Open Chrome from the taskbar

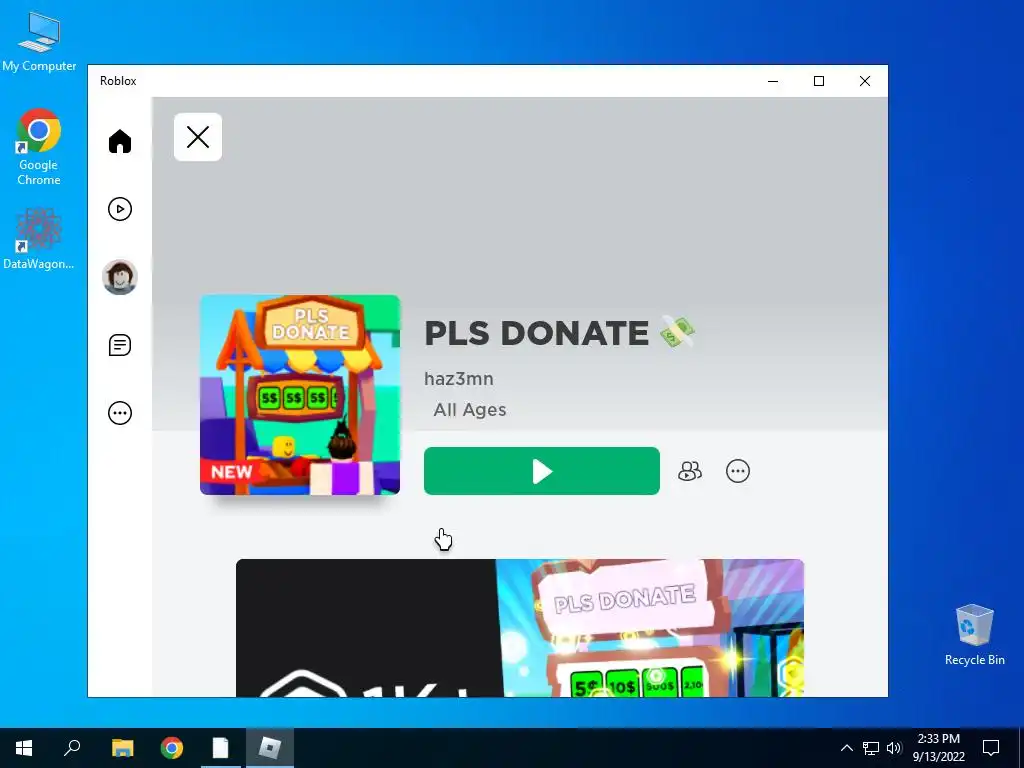pos(172,748)
